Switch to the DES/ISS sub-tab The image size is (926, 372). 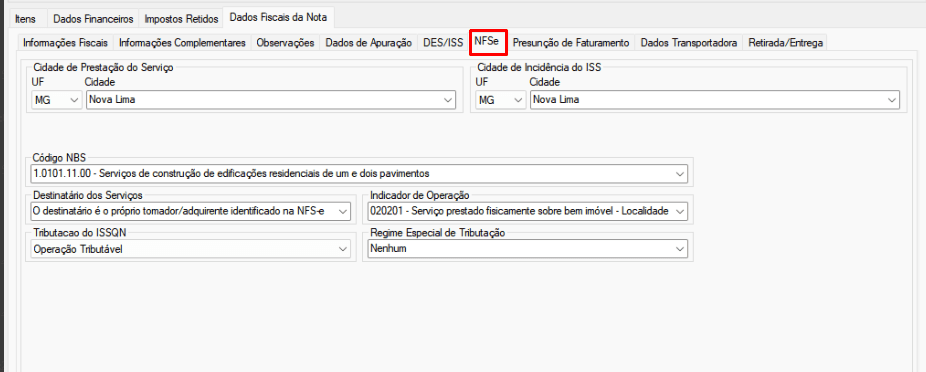443,43
